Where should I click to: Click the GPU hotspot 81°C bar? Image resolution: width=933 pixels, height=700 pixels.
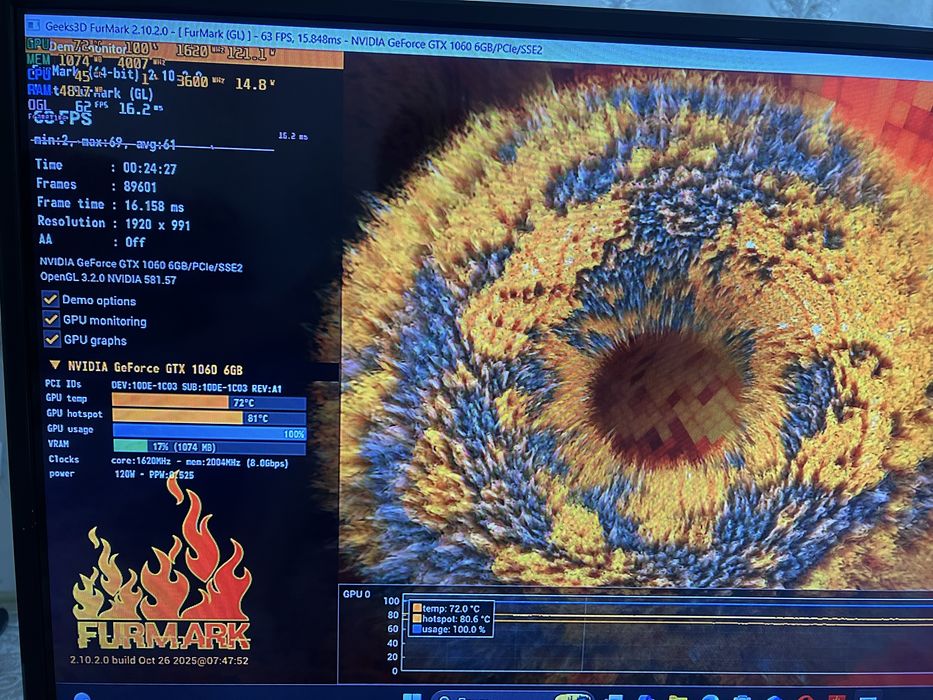click(x=209, y=417)
